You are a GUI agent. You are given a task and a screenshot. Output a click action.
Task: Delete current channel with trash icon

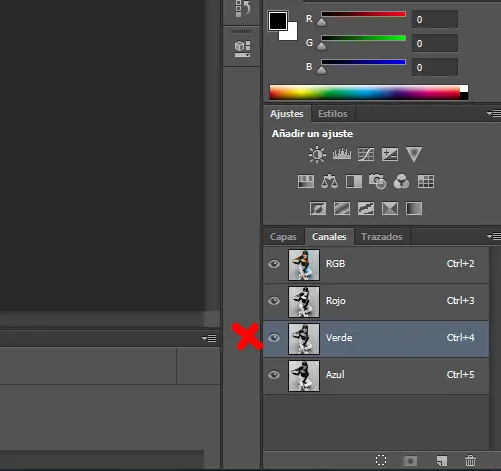point(470,460)
